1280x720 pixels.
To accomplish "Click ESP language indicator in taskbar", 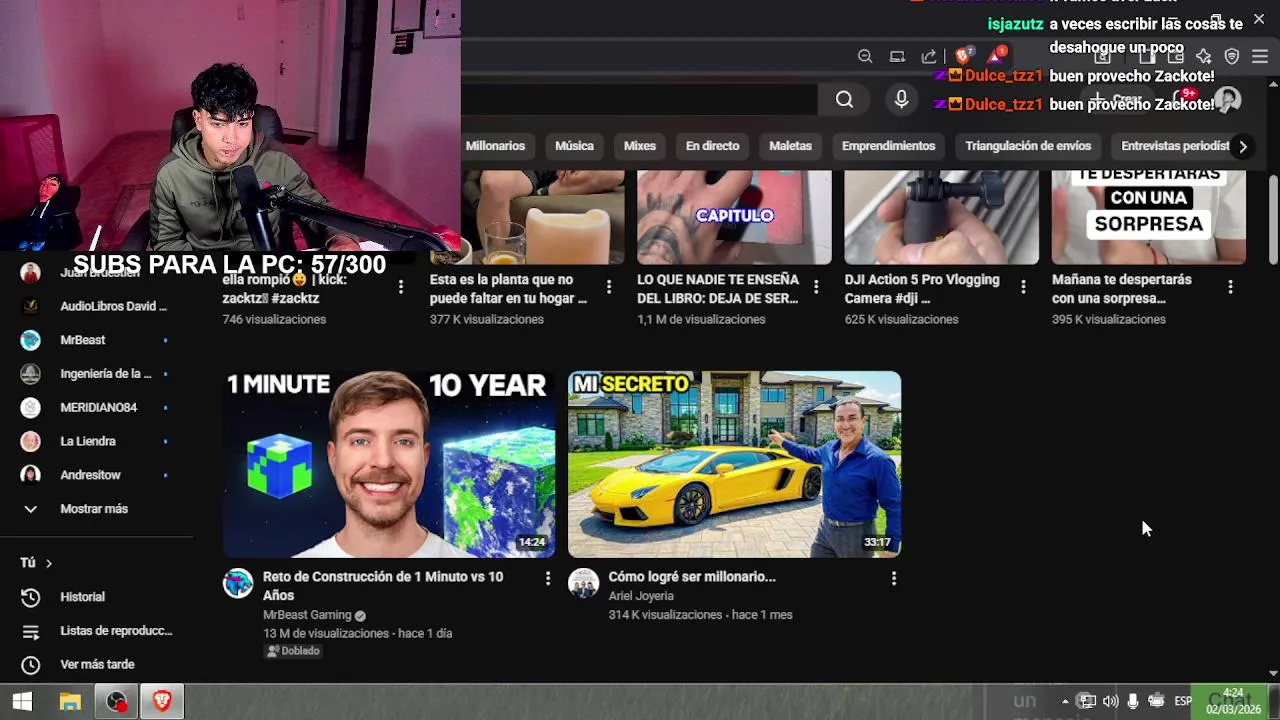I will (x=1183, y=701).
